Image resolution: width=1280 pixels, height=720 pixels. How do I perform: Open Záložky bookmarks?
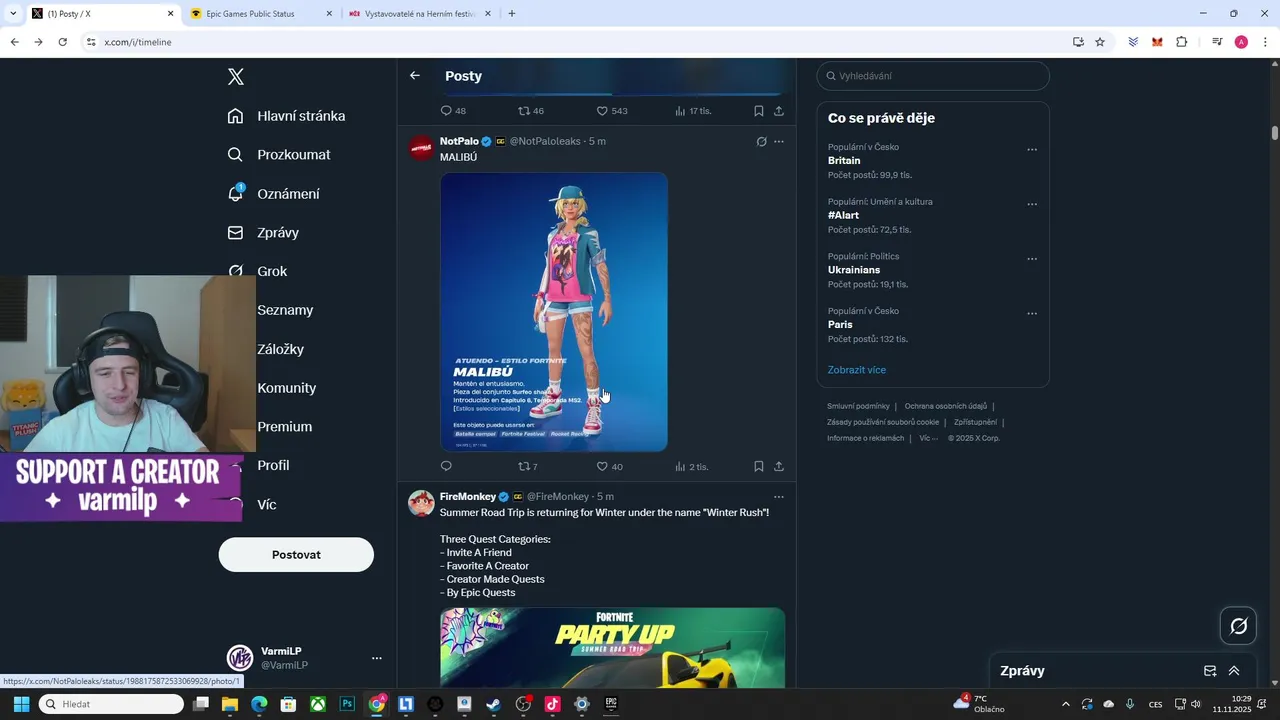[280, 349]
